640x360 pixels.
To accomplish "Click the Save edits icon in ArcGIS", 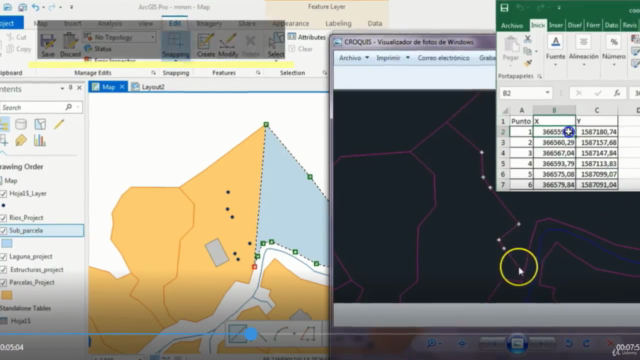I will [48, 45].
